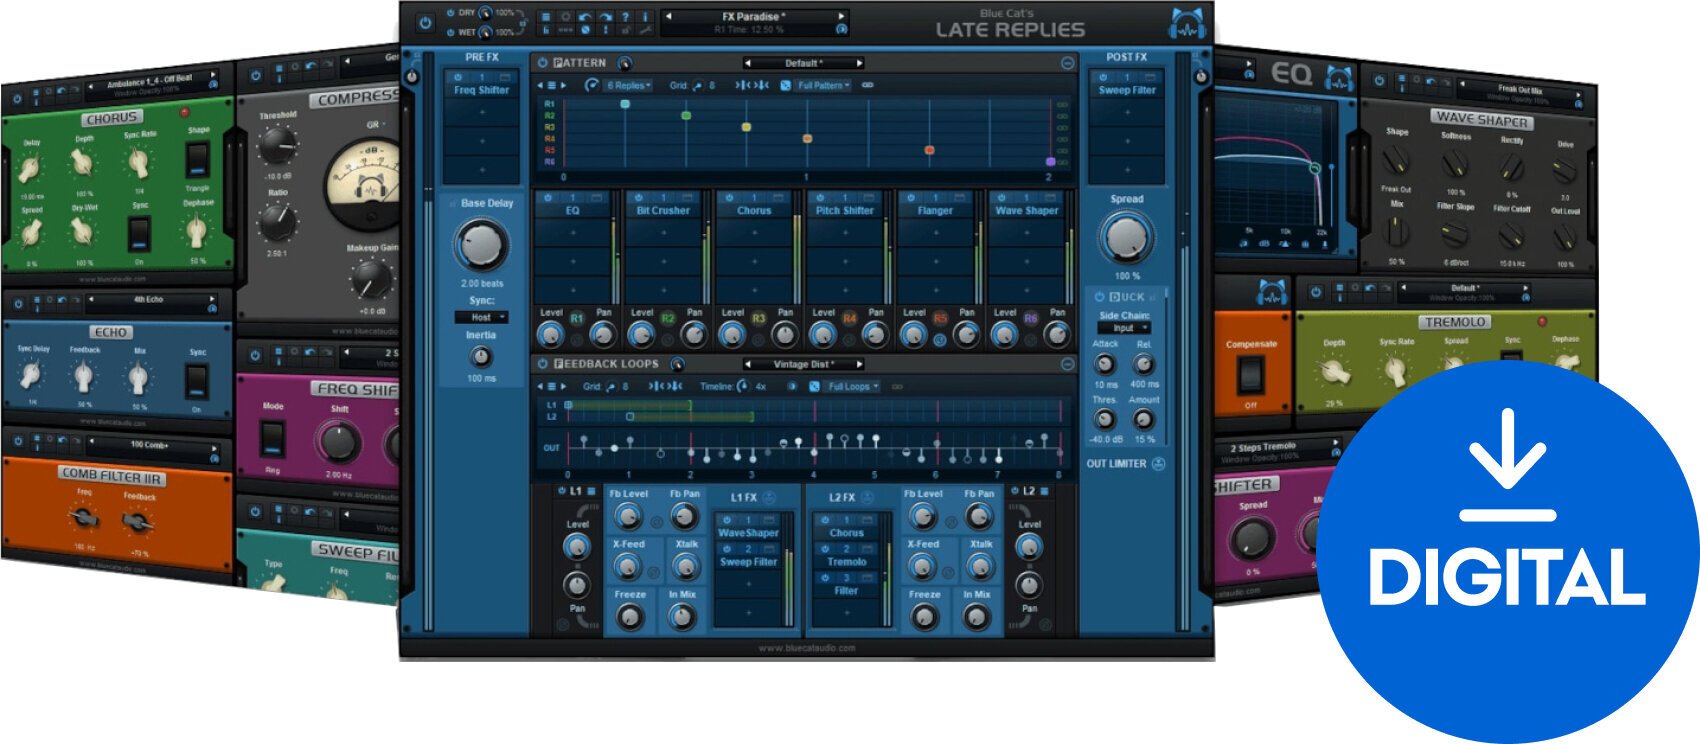
Task: Open the Default pattern preset selector
Action: click(804, 63)
